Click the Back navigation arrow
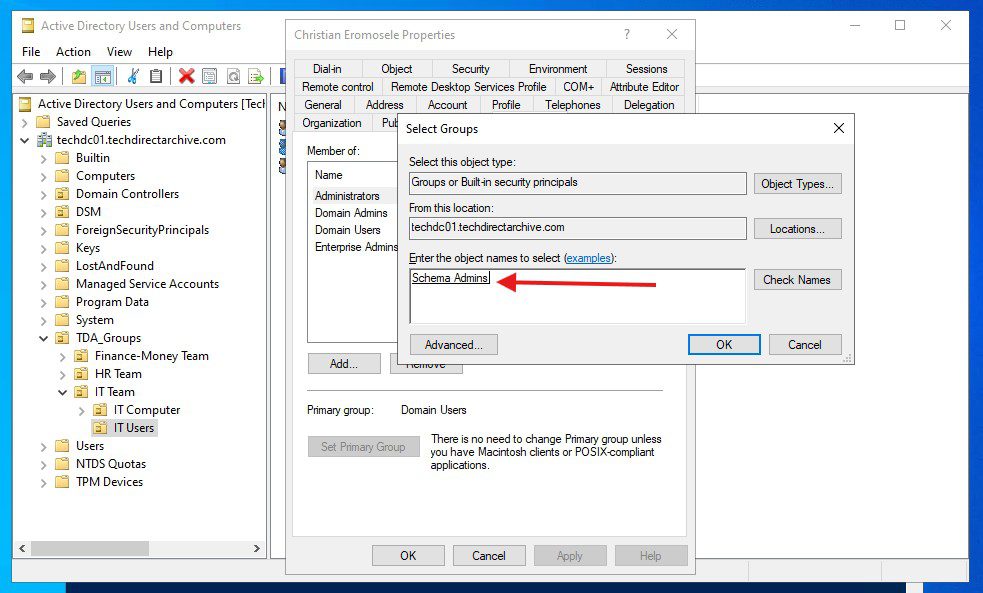983x593 pixels. point(25,75)
